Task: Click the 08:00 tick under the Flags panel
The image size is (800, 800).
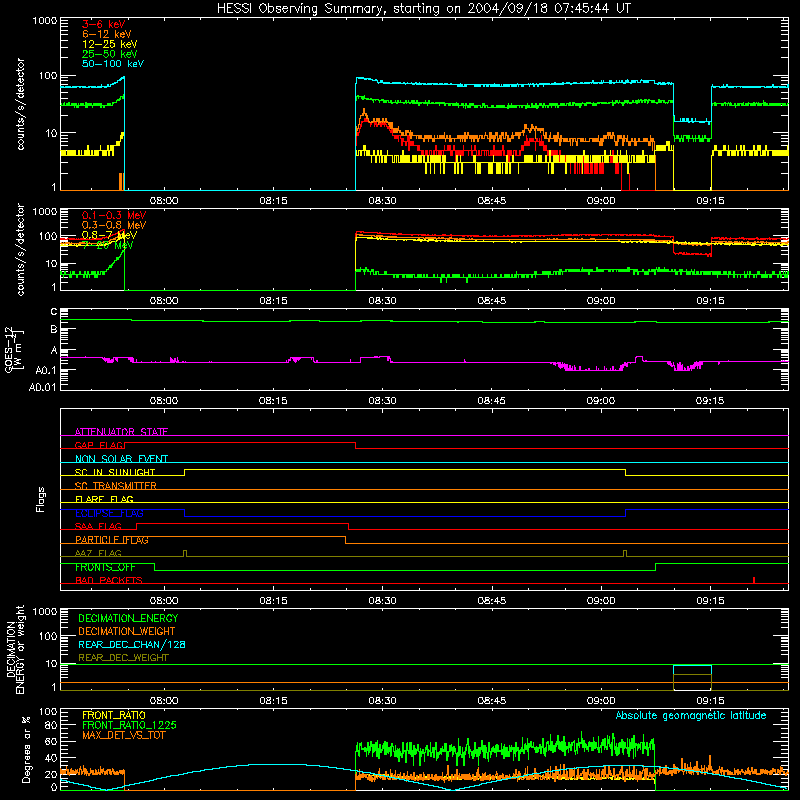Action: click(164, 601)
